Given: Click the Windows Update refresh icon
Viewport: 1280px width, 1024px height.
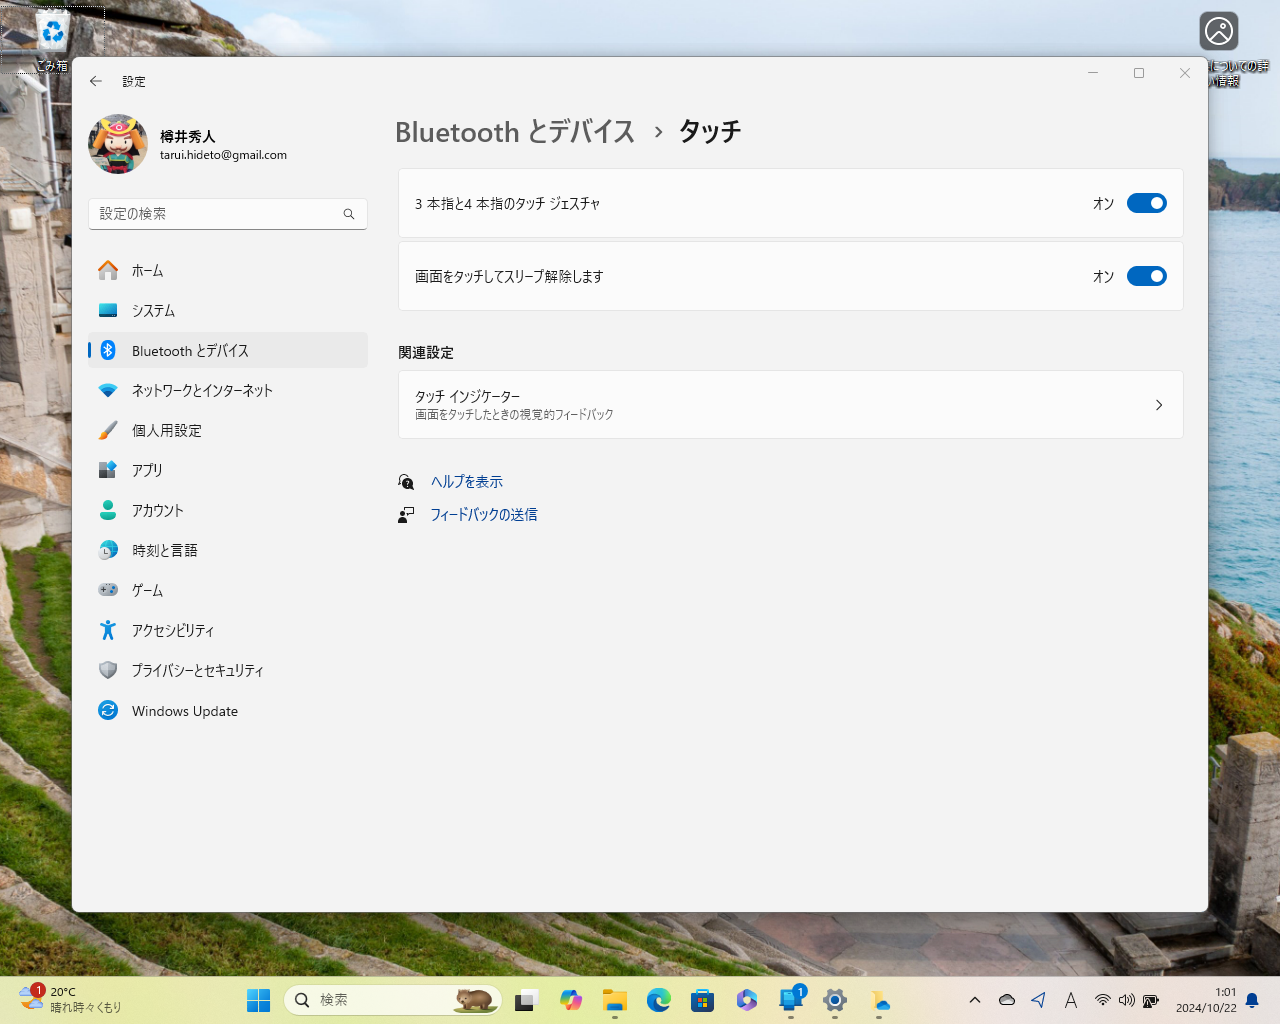Looking at the screenshot, I should 108,710.
